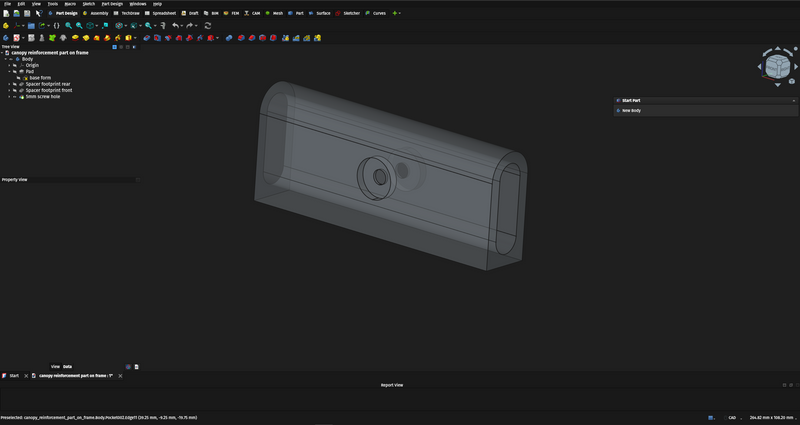Collapse the Start Part task panel
The height and width of the screenshot is (425, 800).
(x=793, y=101)
